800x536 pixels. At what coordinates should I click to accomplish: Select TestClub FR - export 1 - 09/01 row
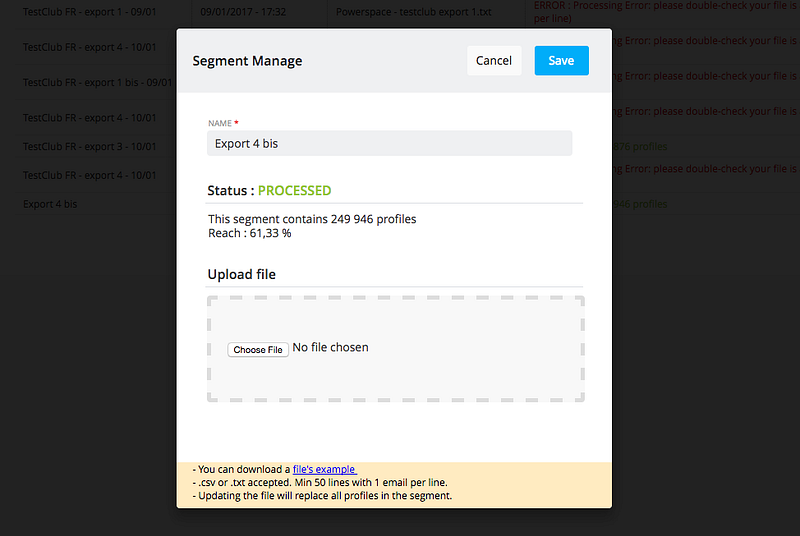[x=90, y=12]
